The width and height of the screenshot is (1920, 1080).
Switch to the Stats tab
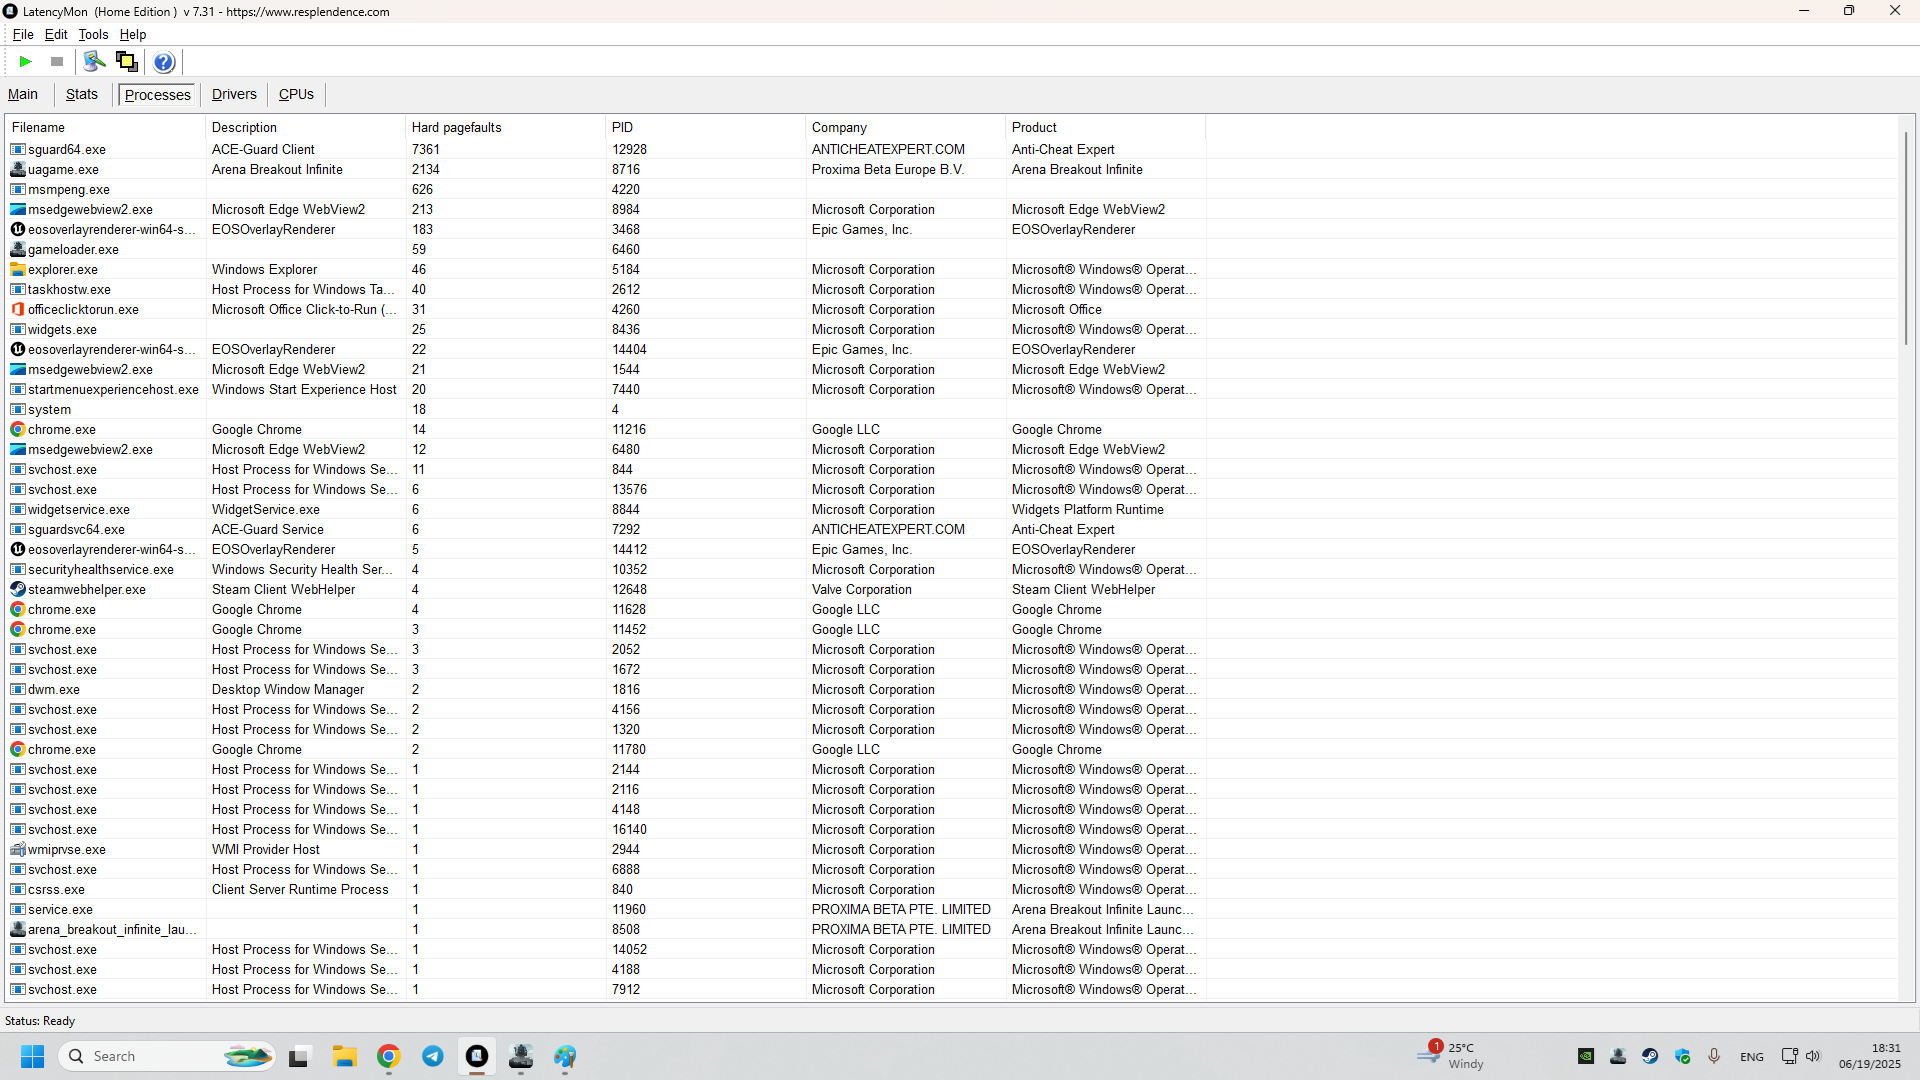tap(82, 94)
